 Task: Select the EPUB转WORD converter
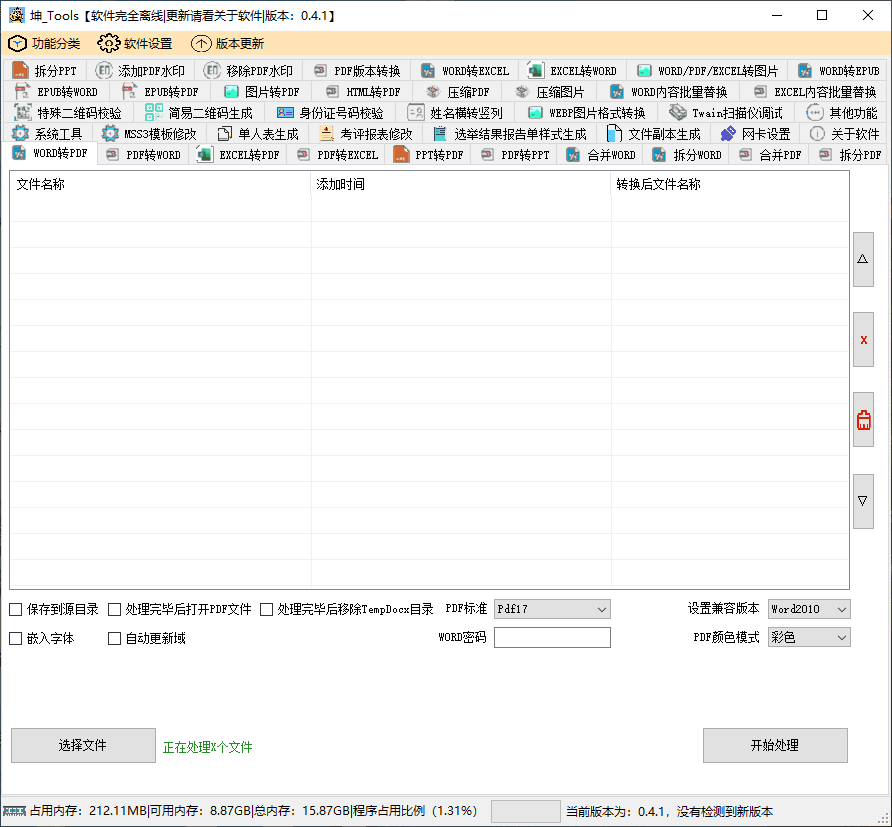pyautogui.click(x=56, y=91)
